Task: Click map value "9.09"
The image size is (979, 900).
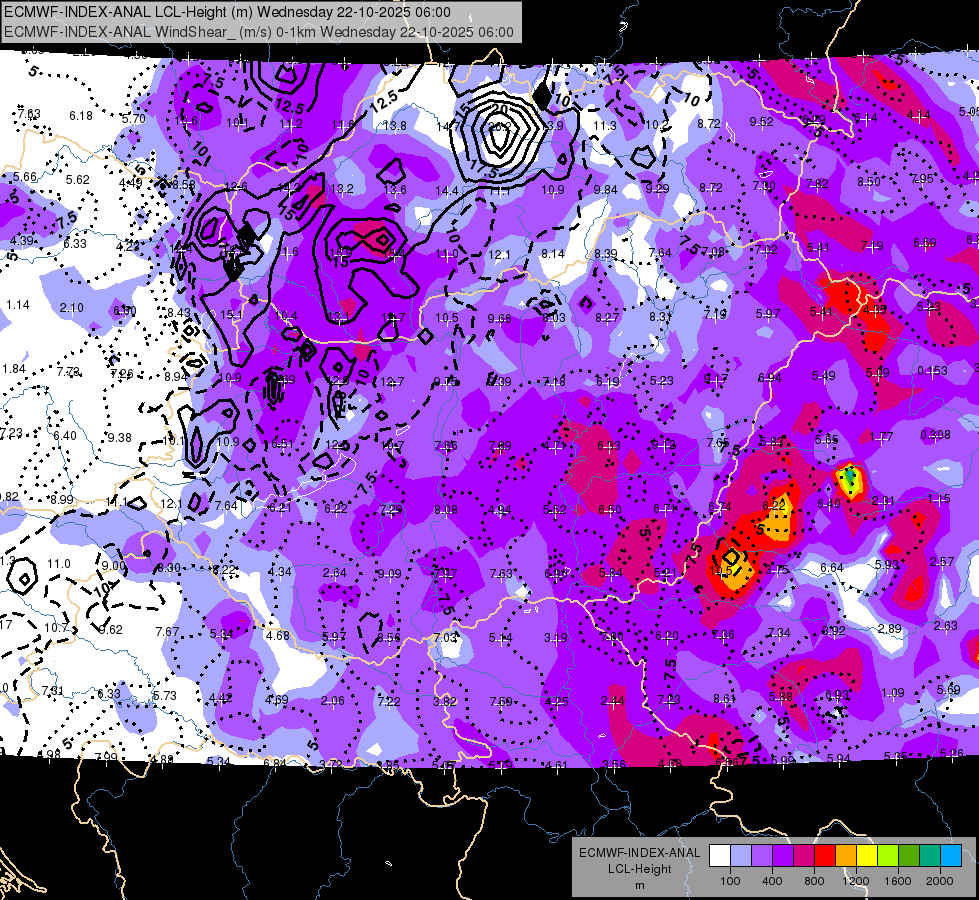Action: [390, 573]
